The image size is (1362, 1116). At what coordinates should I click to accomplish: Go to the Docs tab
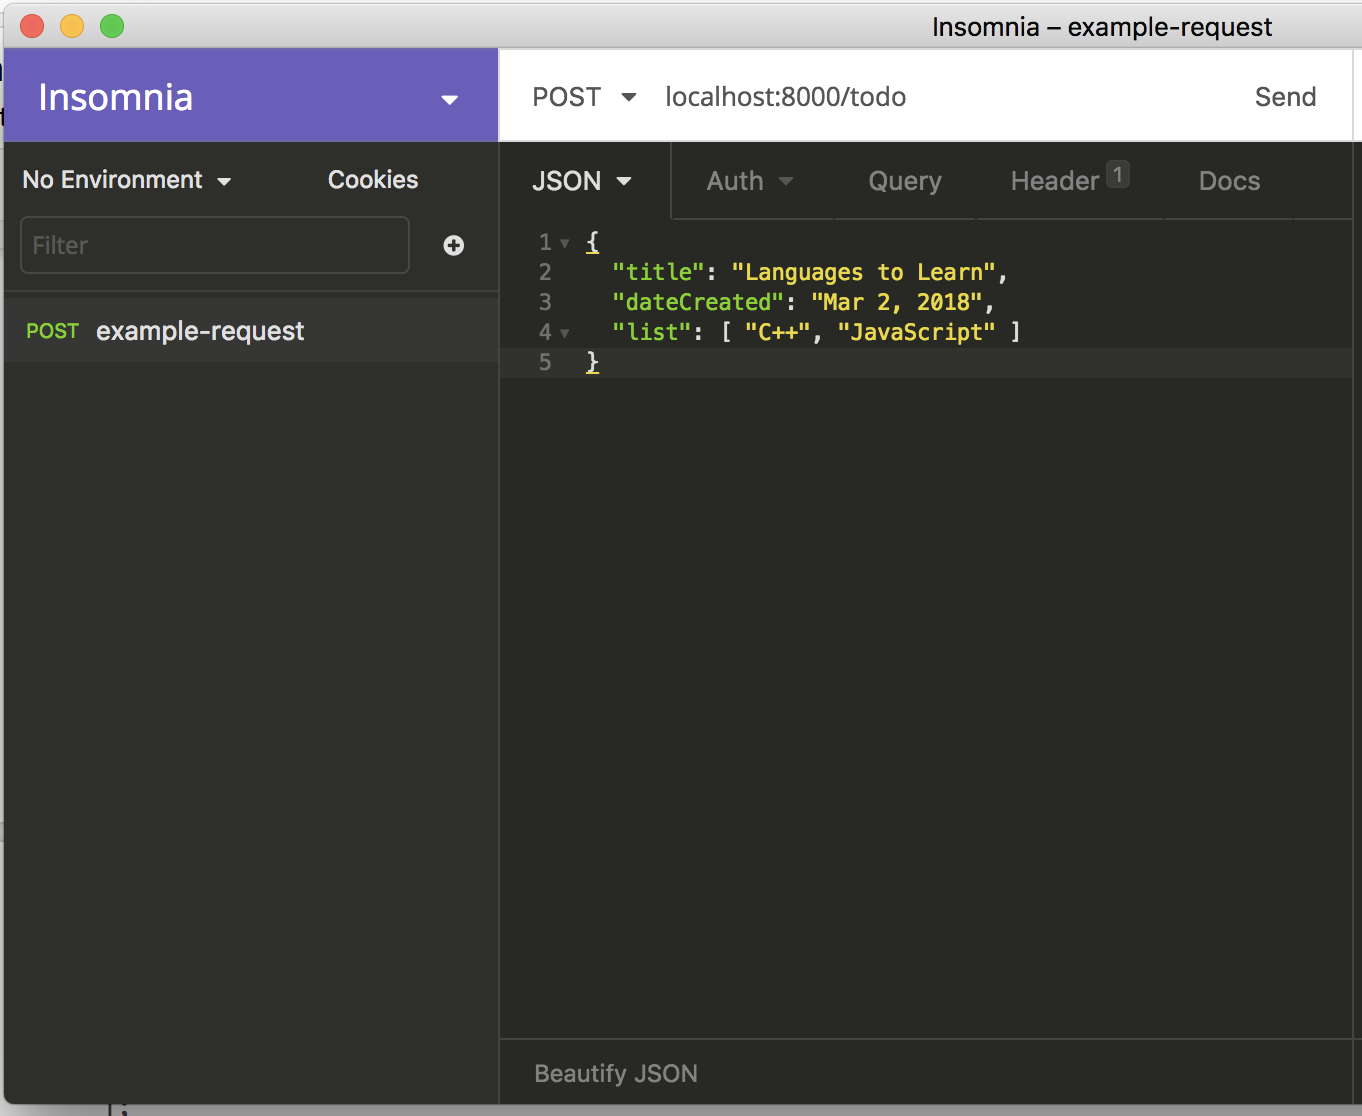pos(1229,181)
